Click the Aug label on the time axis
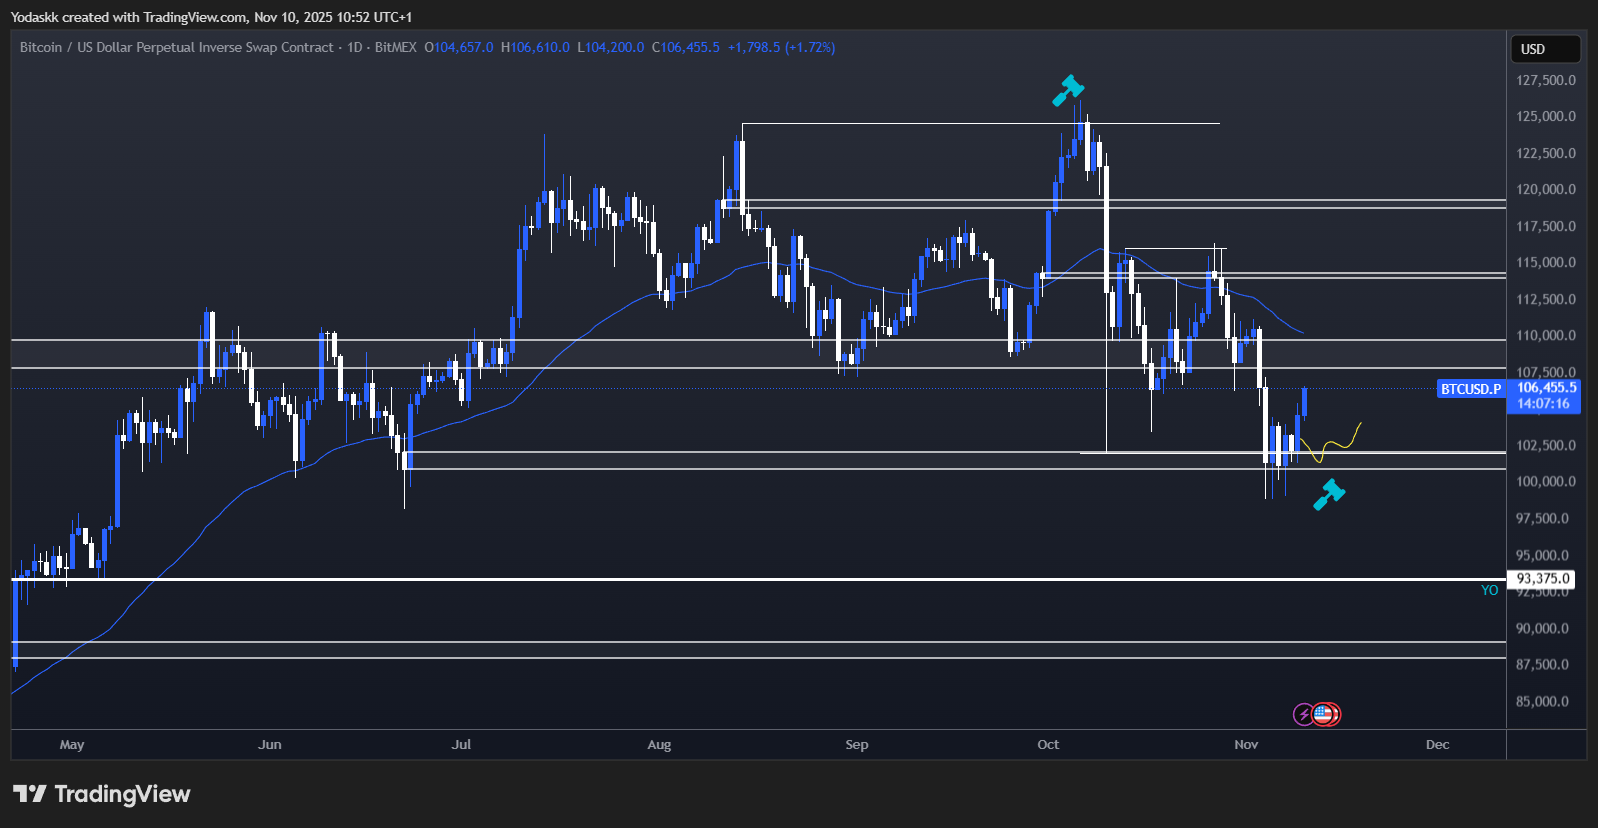Screen dimensions: 1598x828 click(x=659, y=744)
